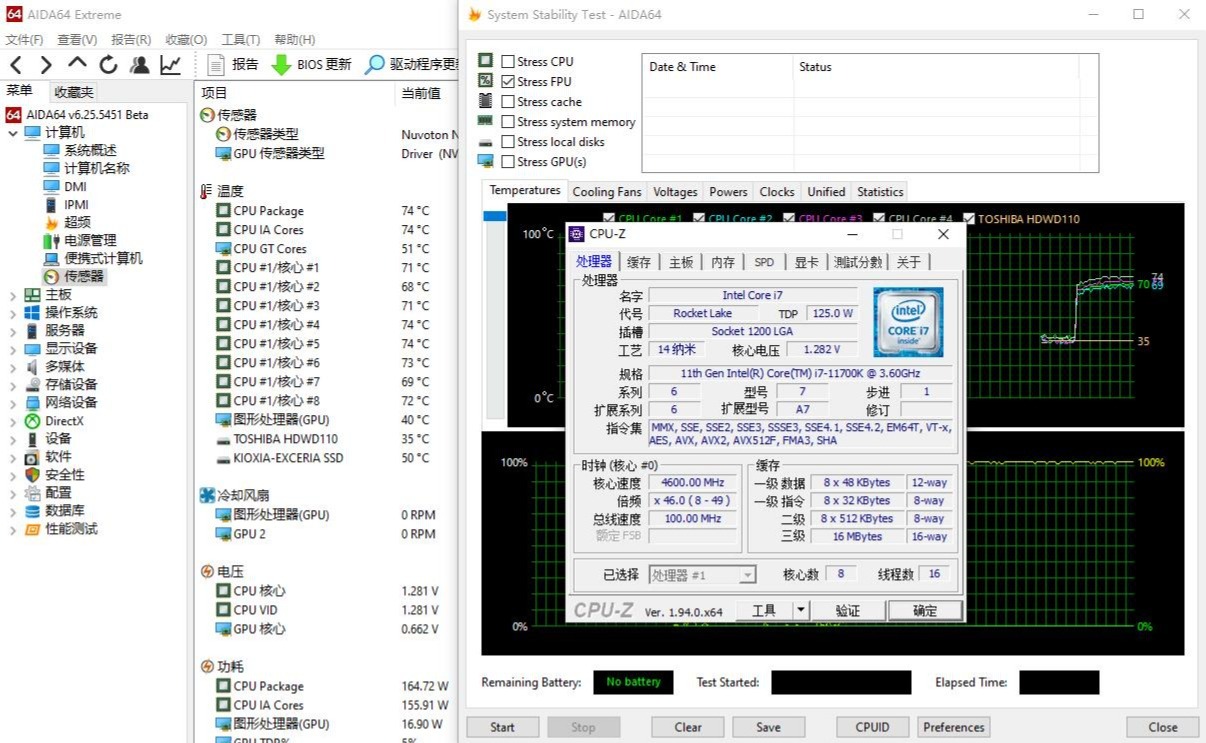Expand the 存储设备 tree node
The width and height of the screenshot is (1206, 743).
[x=13, y=384]
